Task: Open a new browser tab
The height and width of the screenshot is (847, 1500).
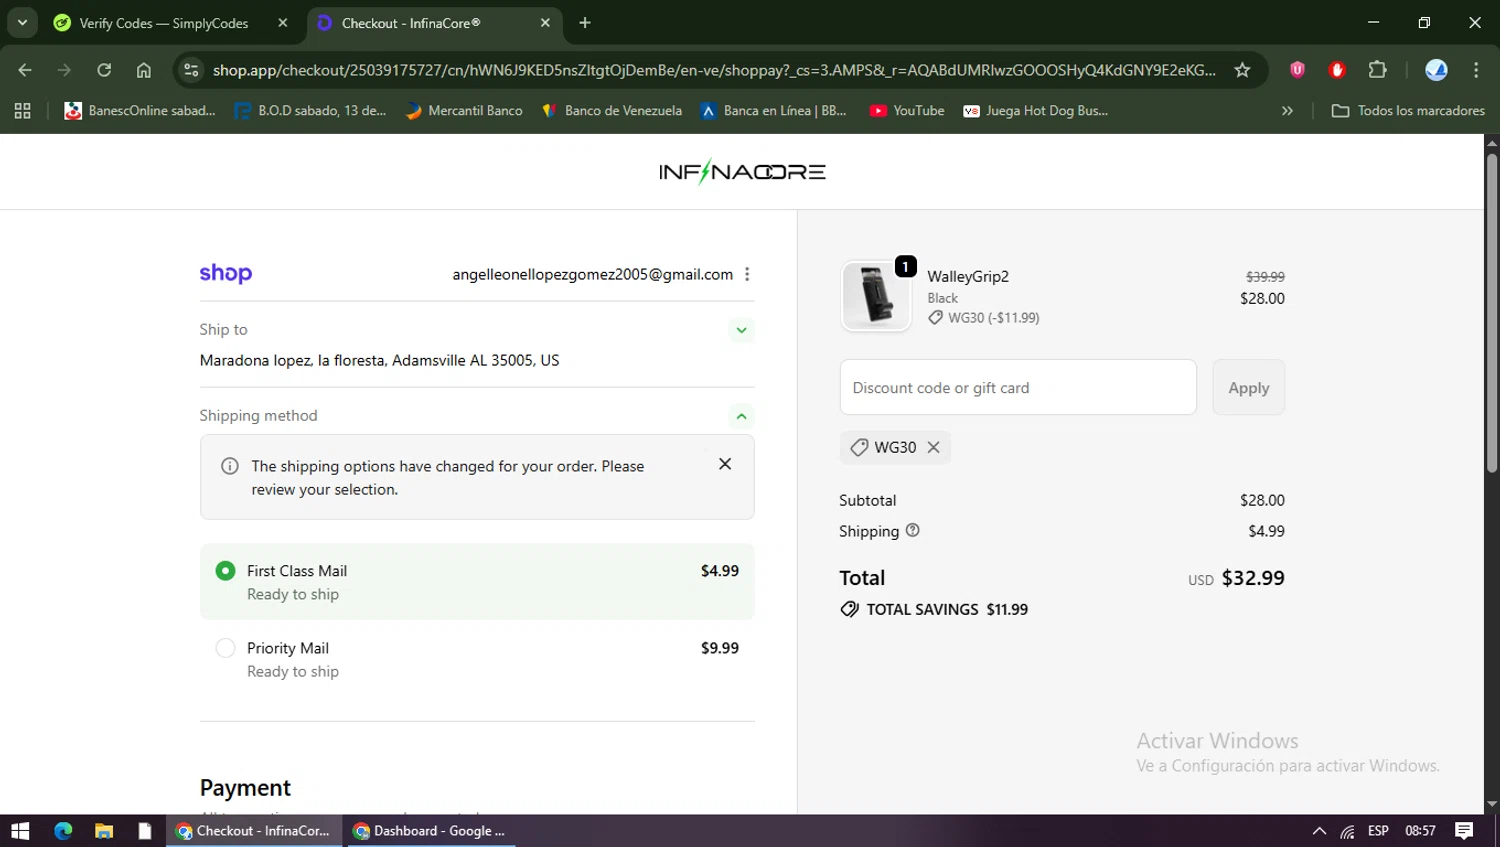Action: pos(585,22)
